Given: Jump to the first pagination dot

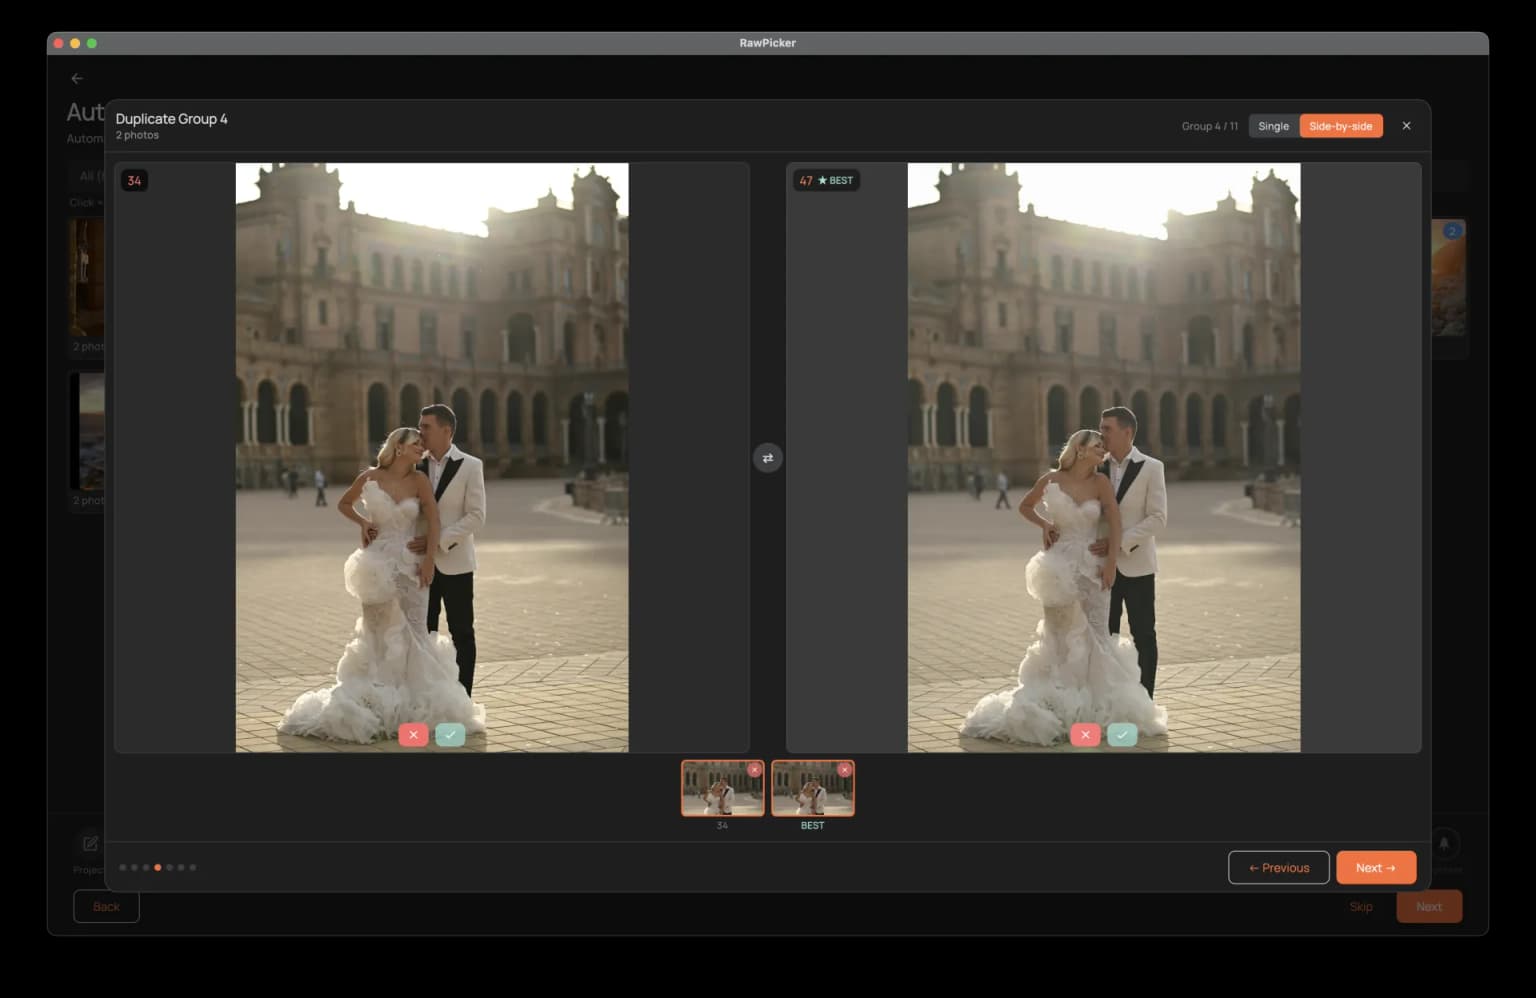Looking at the screenshot, I should [x=123, y=867].
